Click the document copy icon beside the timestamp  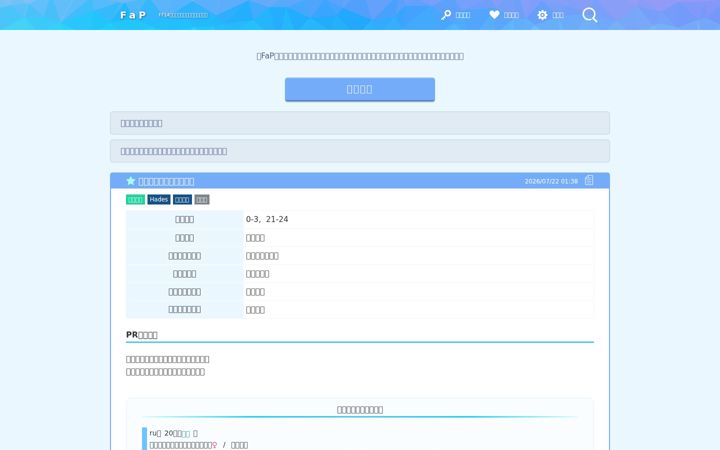tap(589, 180)
